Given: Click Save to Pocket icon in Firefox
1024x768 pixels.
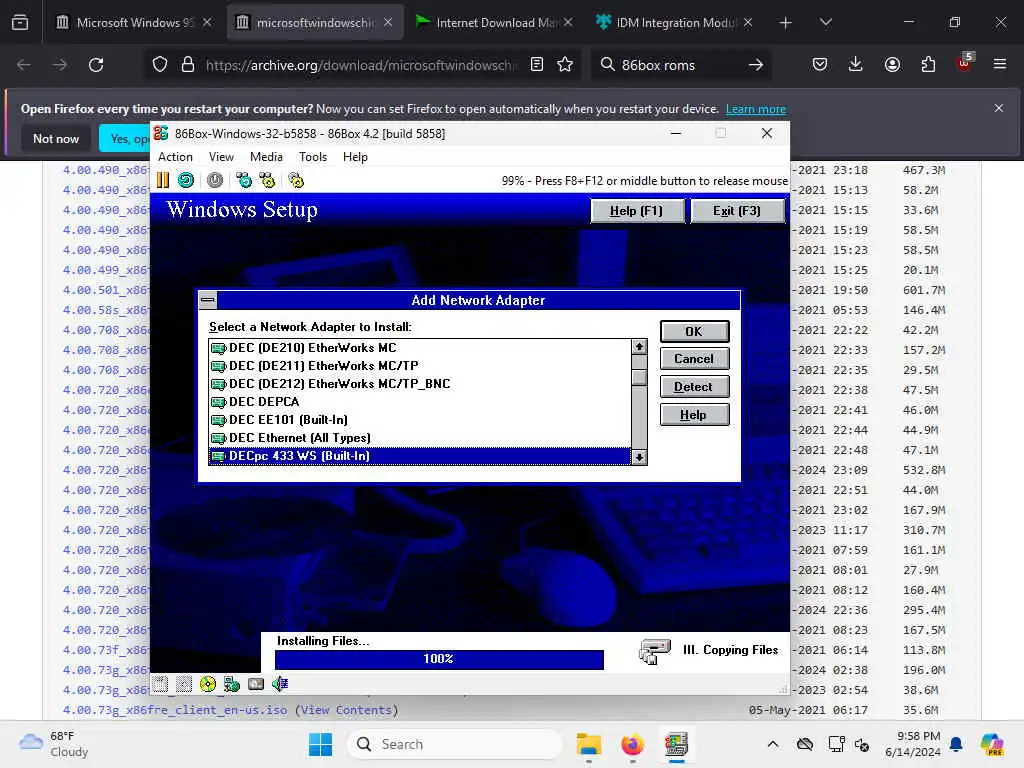Looking at the screenshot, I should click(820, 65).
